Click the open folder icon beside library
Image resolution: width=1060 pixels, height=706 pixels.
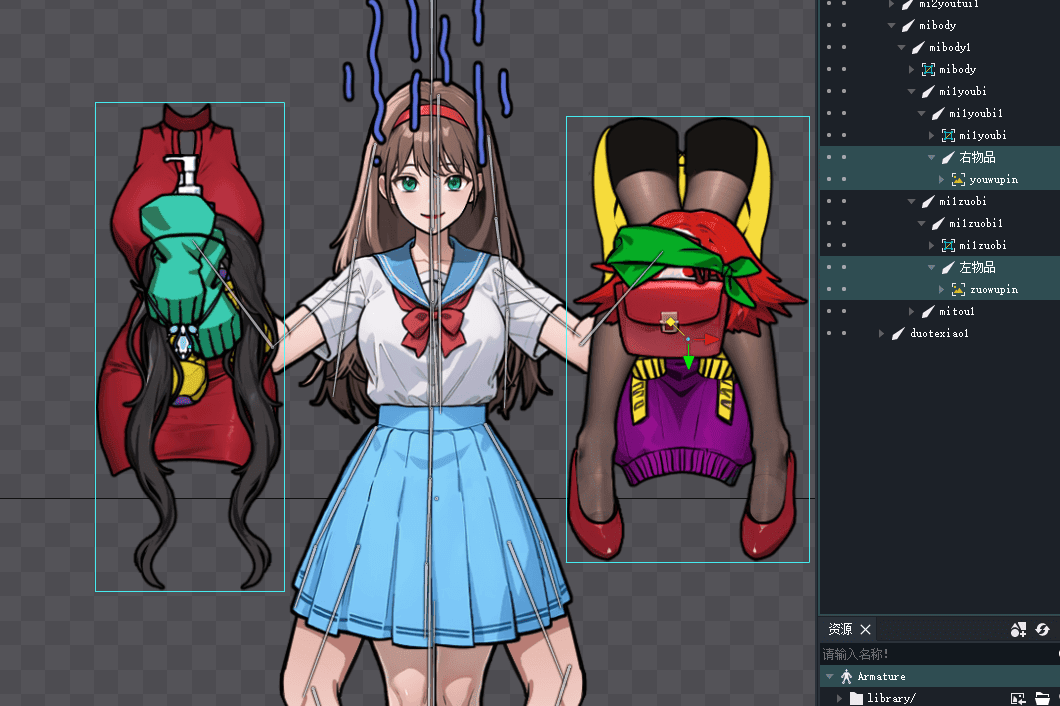(1042, 698)
